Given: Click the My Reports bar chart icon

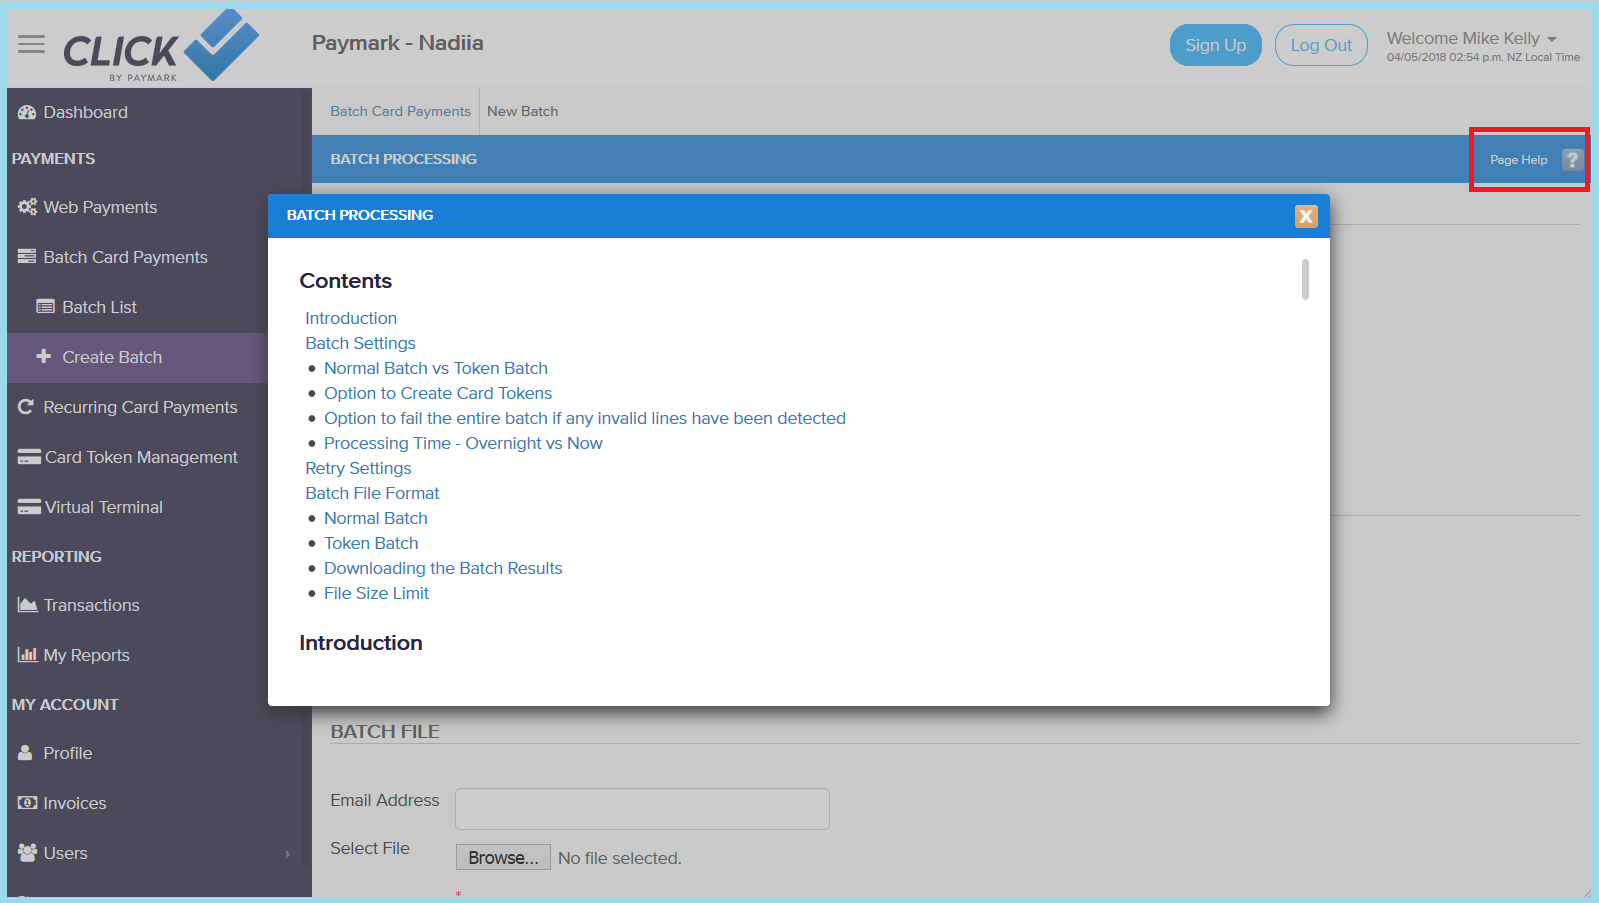Looking at the screenshot, I should point(27,655).
